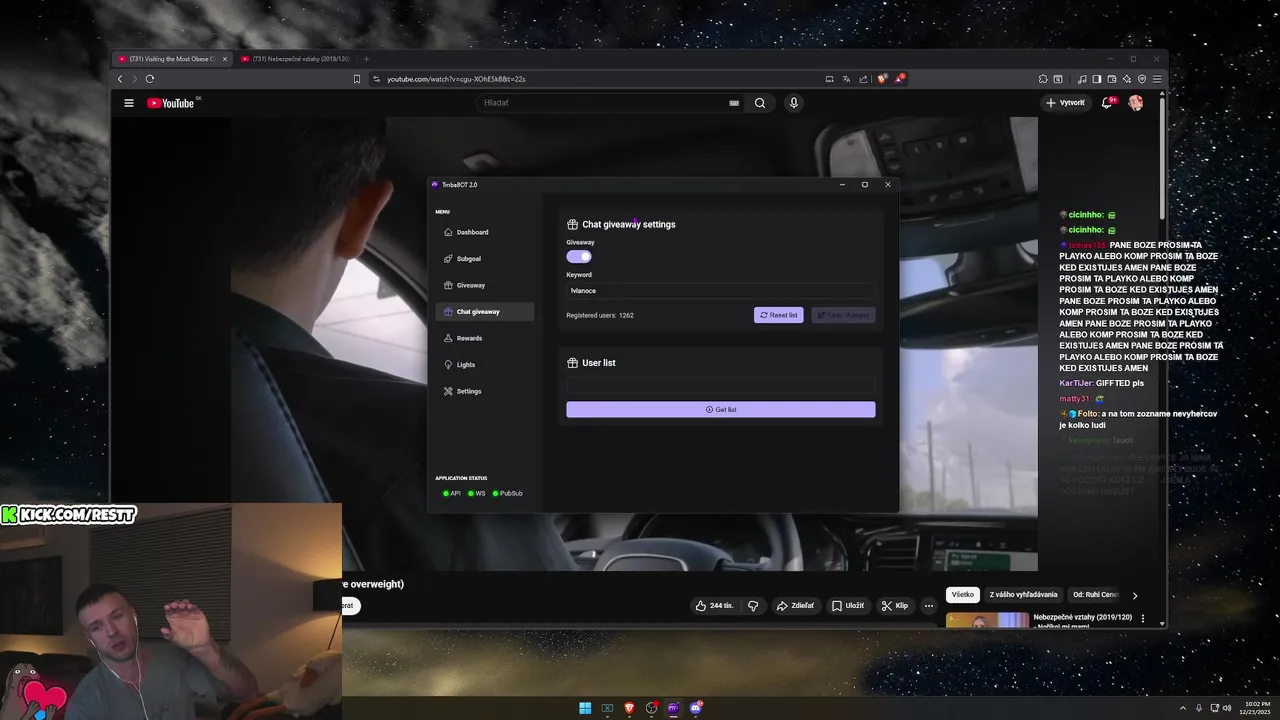
Task: Click the Uložiť save button
Action: click(848, 605)
